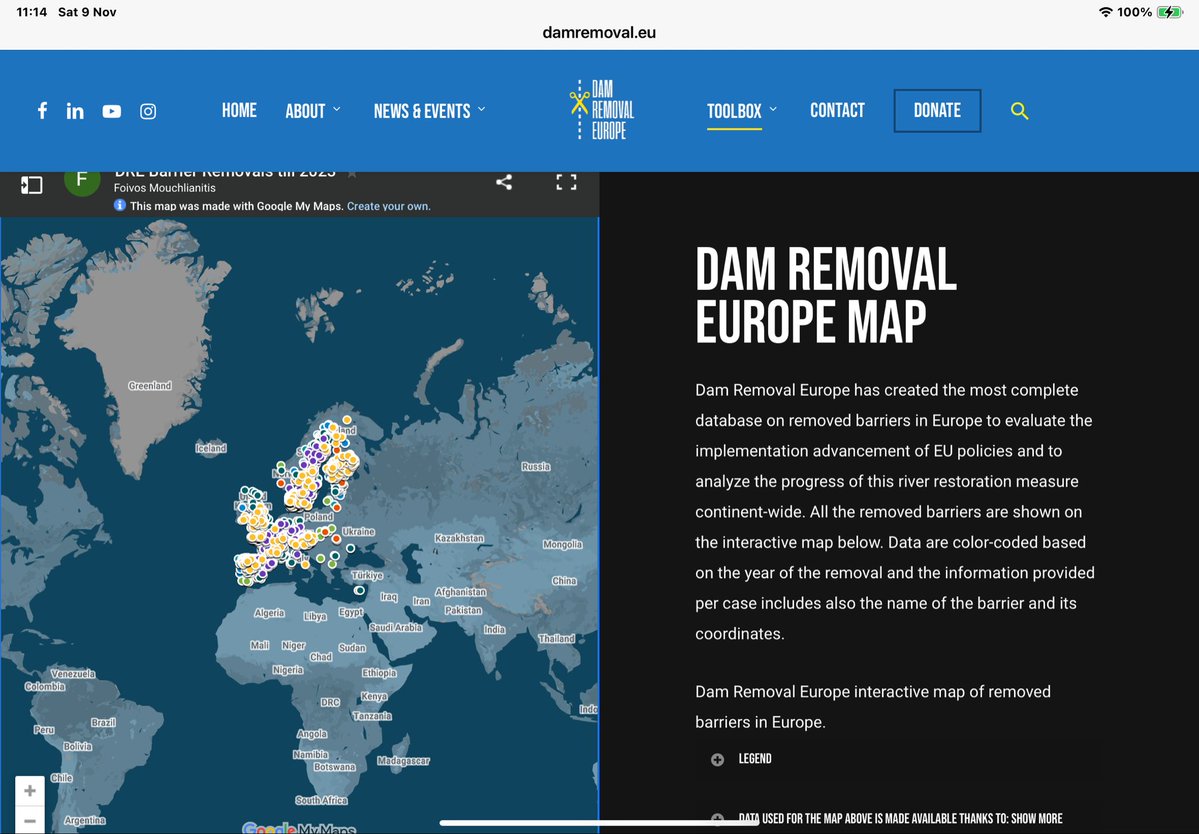The width and height of the screenshot is (1199, 834).
Task: Star the DRE Barrier Removals map
Action: pyautogui.click(x=352, y=174)
